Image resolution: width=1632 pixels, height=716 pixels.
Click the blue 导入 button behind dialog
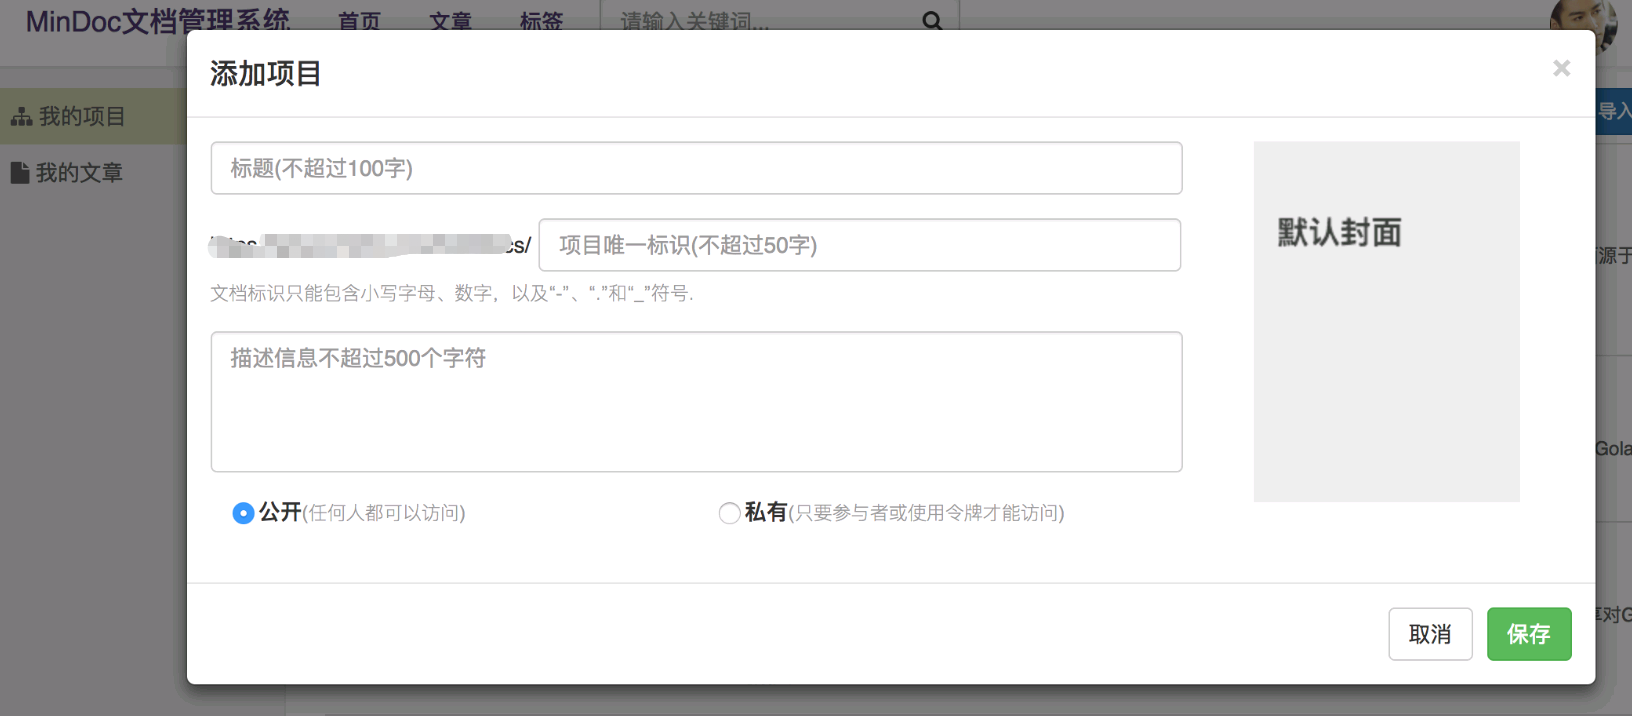[x=1613, y=111]
